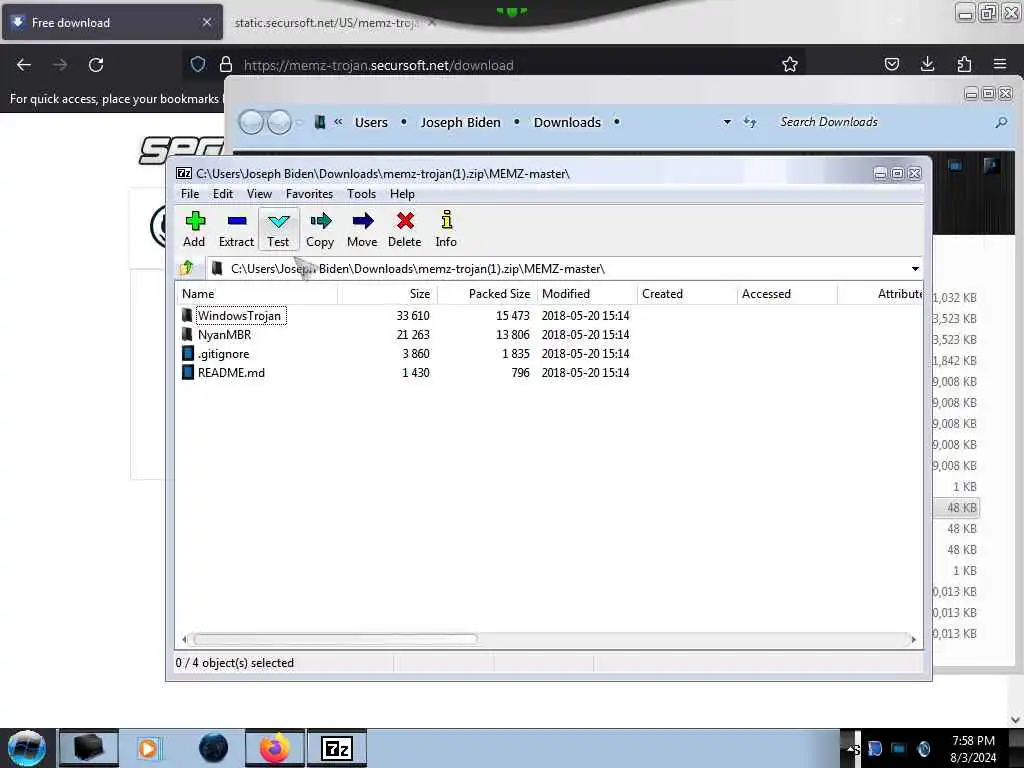Go up one folder level in 7-Zip

coord(187,268)
